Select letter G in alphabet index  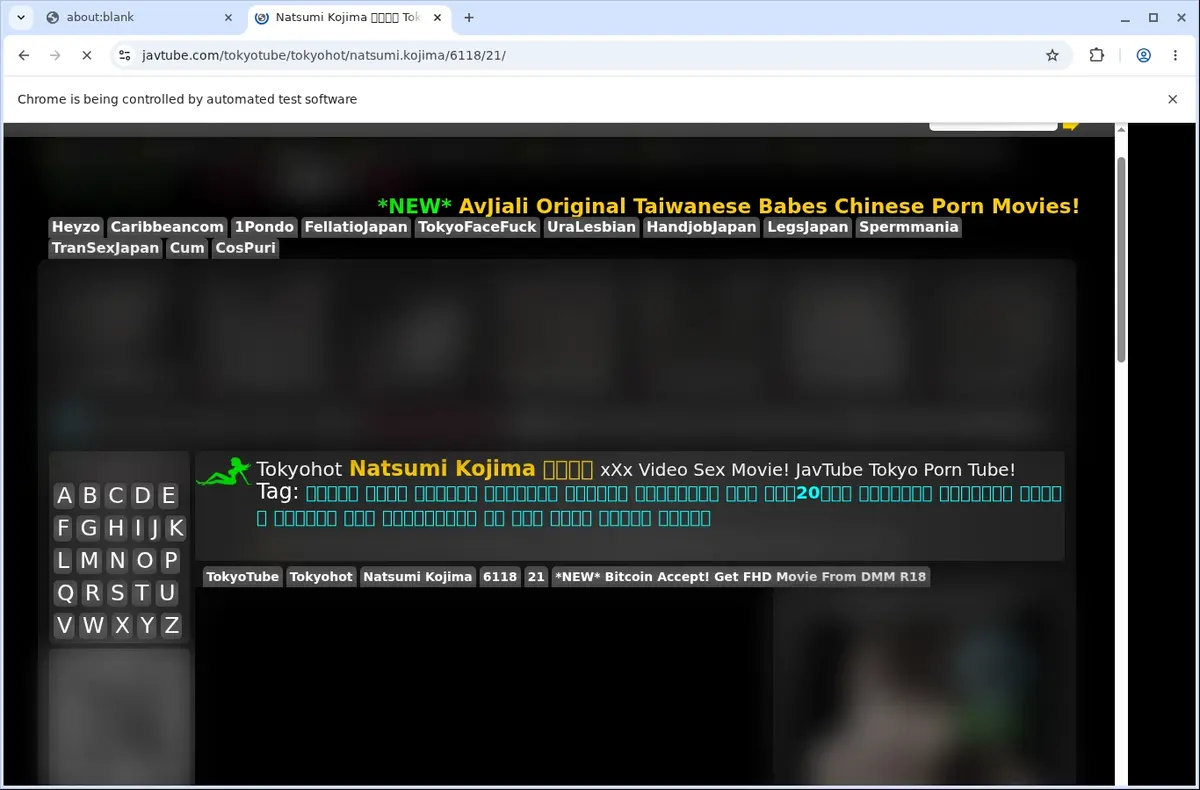pos(89,528)
